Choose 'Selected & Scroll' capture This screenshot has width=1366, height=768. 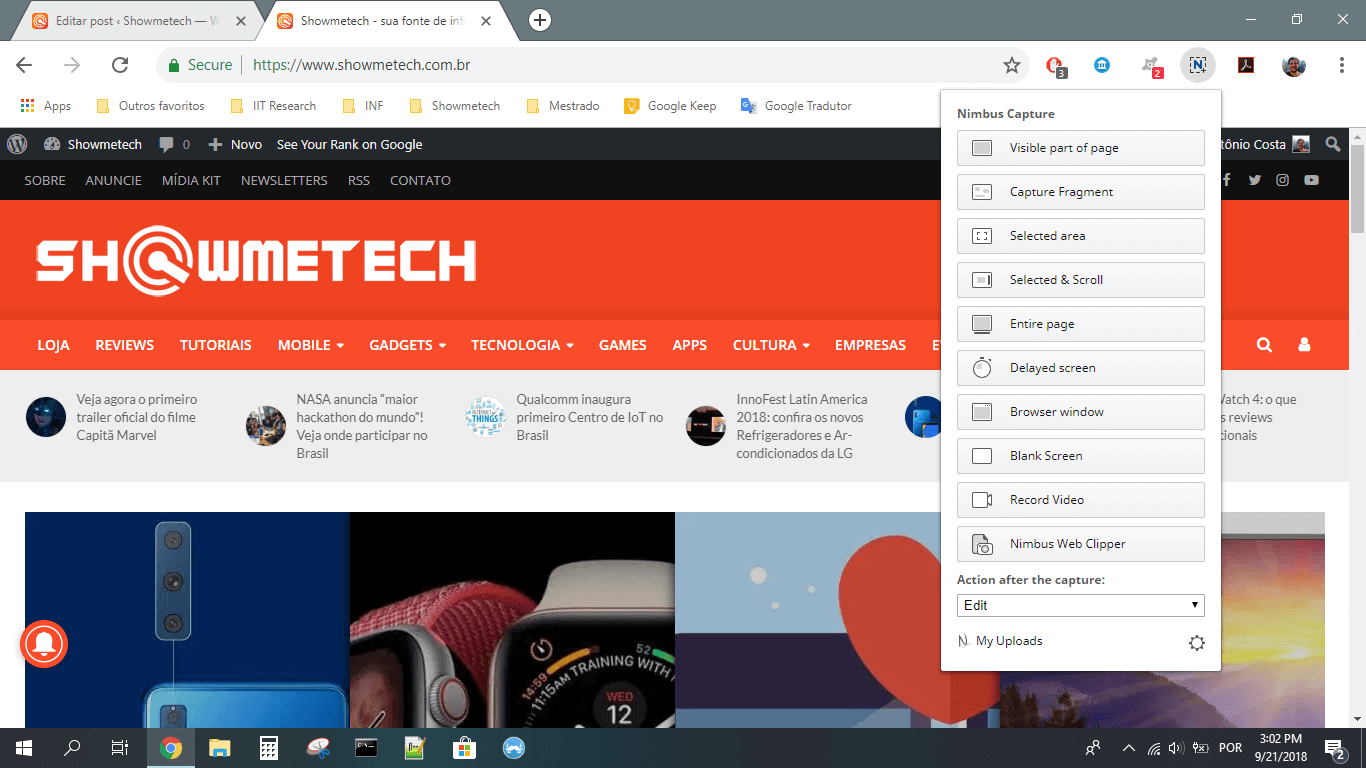tap(1081, 280)
